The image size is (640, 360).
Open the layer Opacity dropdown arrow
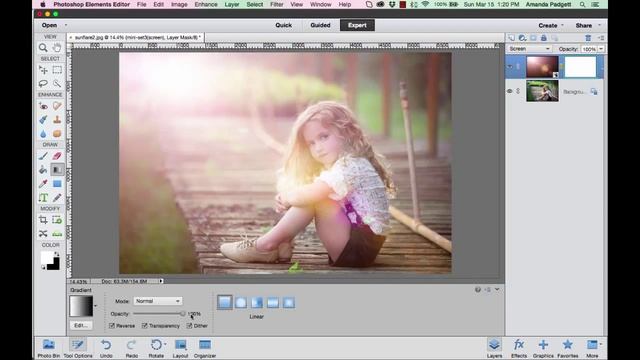tap(601, 49)
